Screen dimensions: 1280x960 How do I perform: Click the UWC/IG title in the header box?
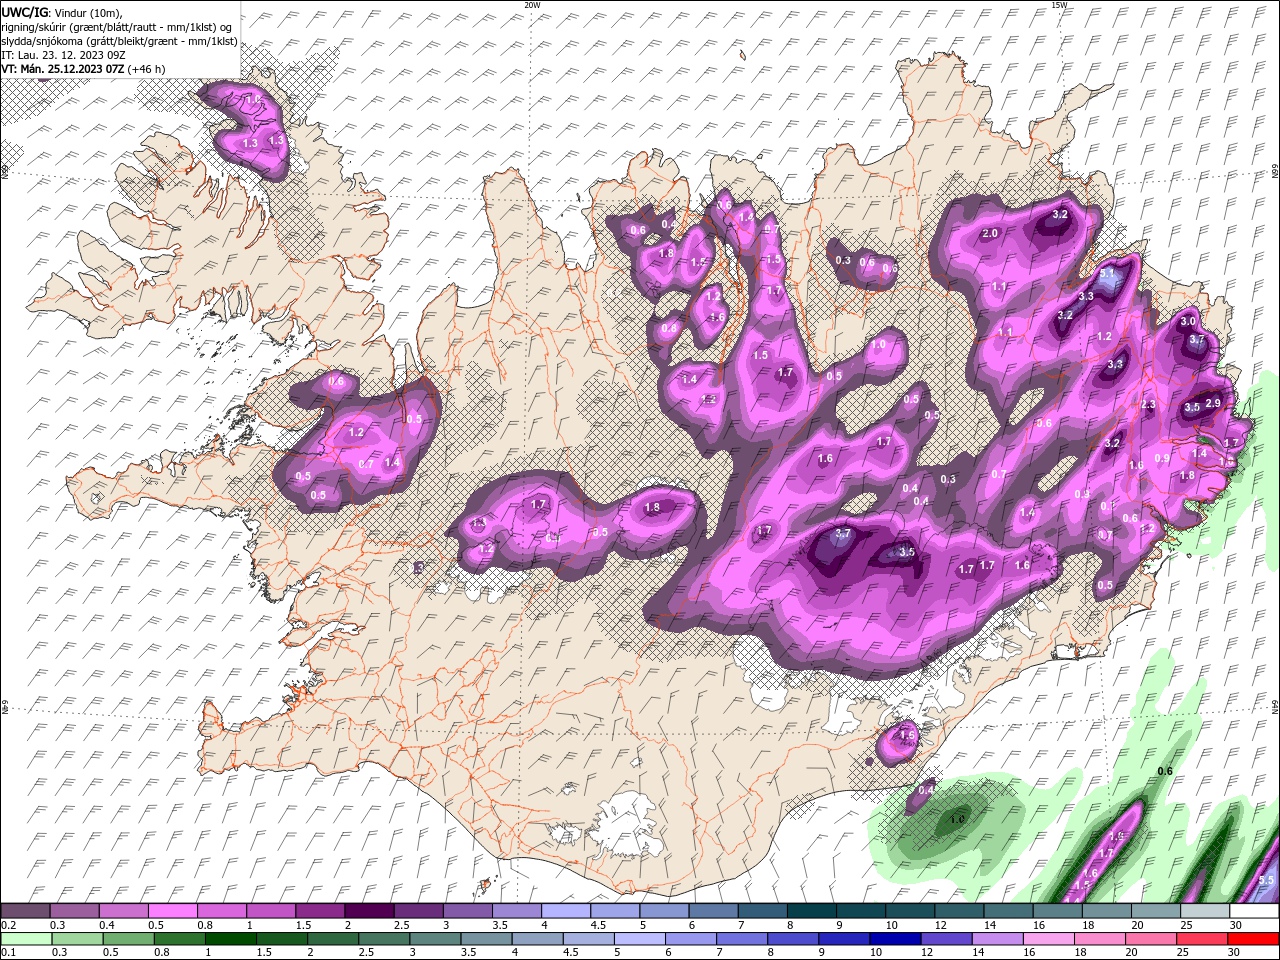coord(24,12)
